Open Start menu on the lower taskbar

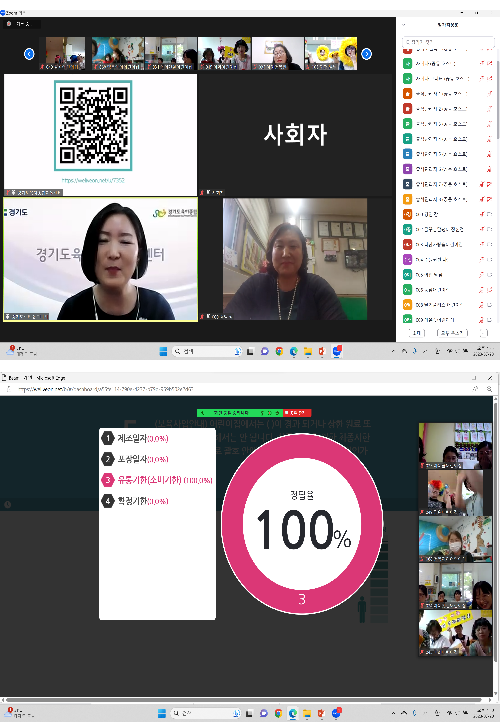coord(162,713)
